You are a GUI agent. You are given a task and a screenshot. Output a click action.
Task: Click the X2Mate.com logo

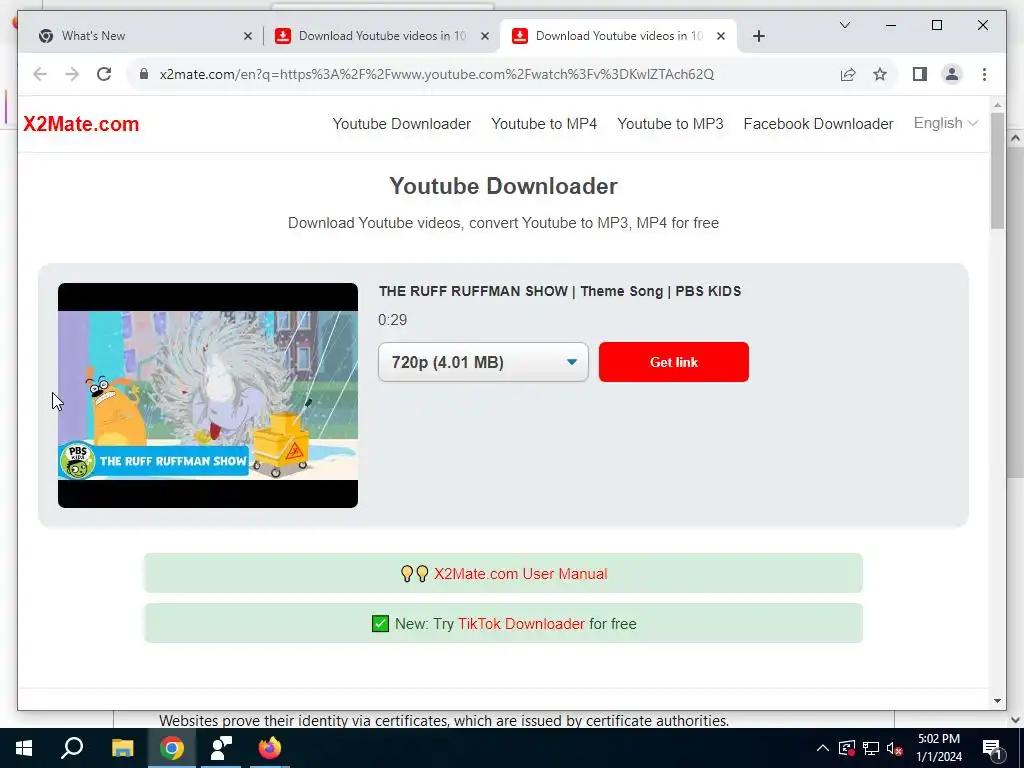81,124
